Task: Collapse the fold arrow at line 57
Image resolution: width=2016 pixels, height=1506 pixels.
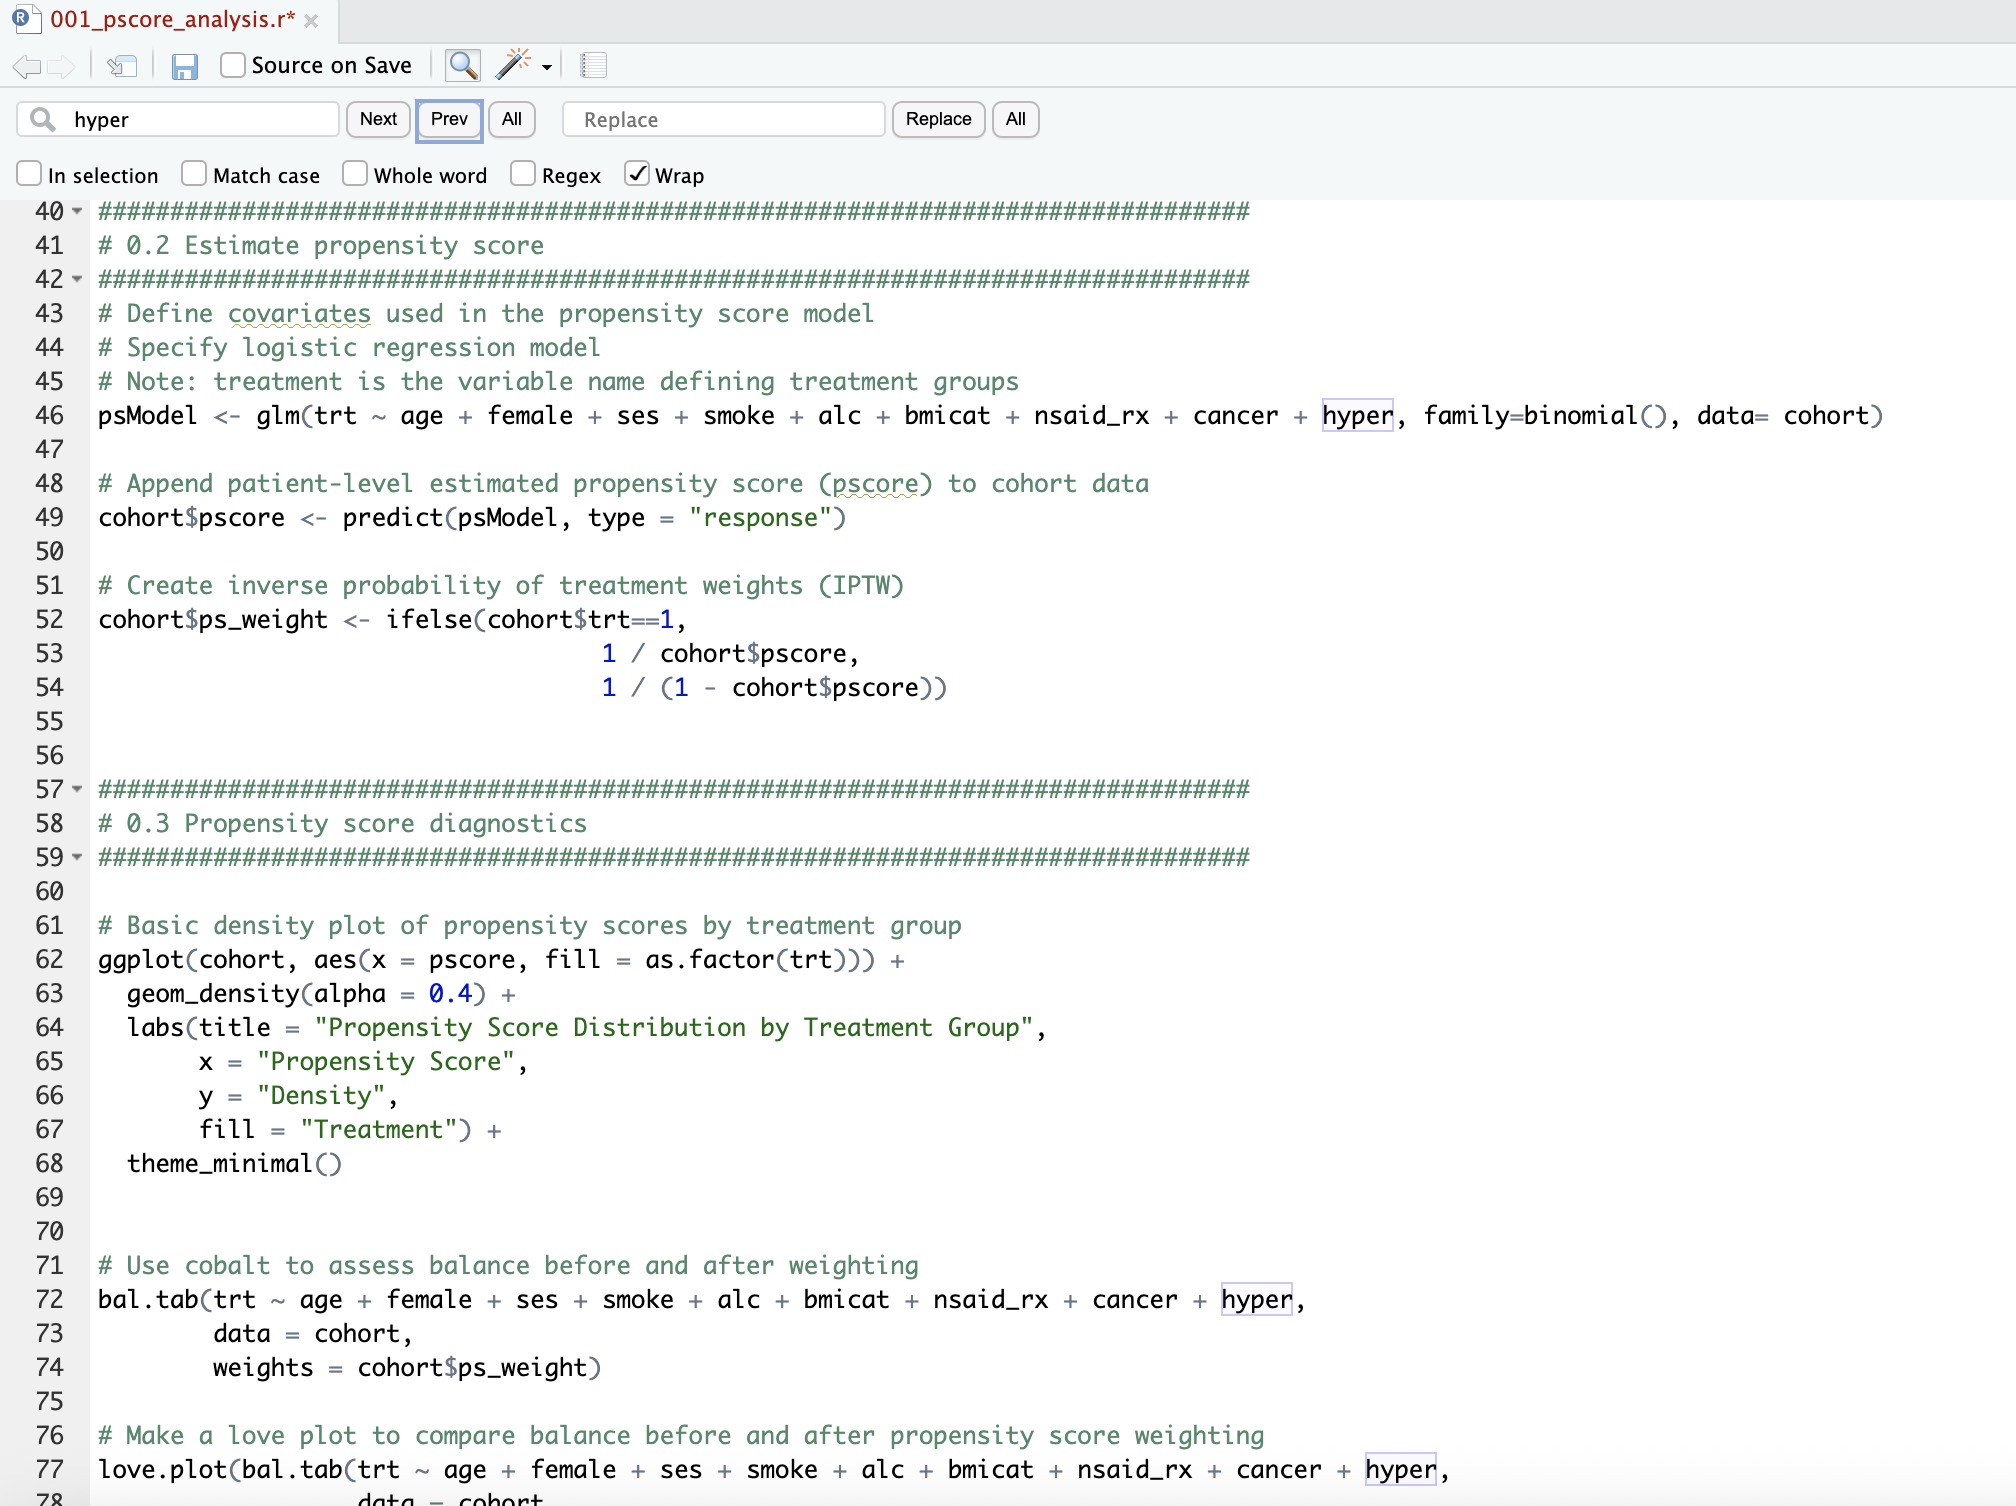Action: (77, 789)
